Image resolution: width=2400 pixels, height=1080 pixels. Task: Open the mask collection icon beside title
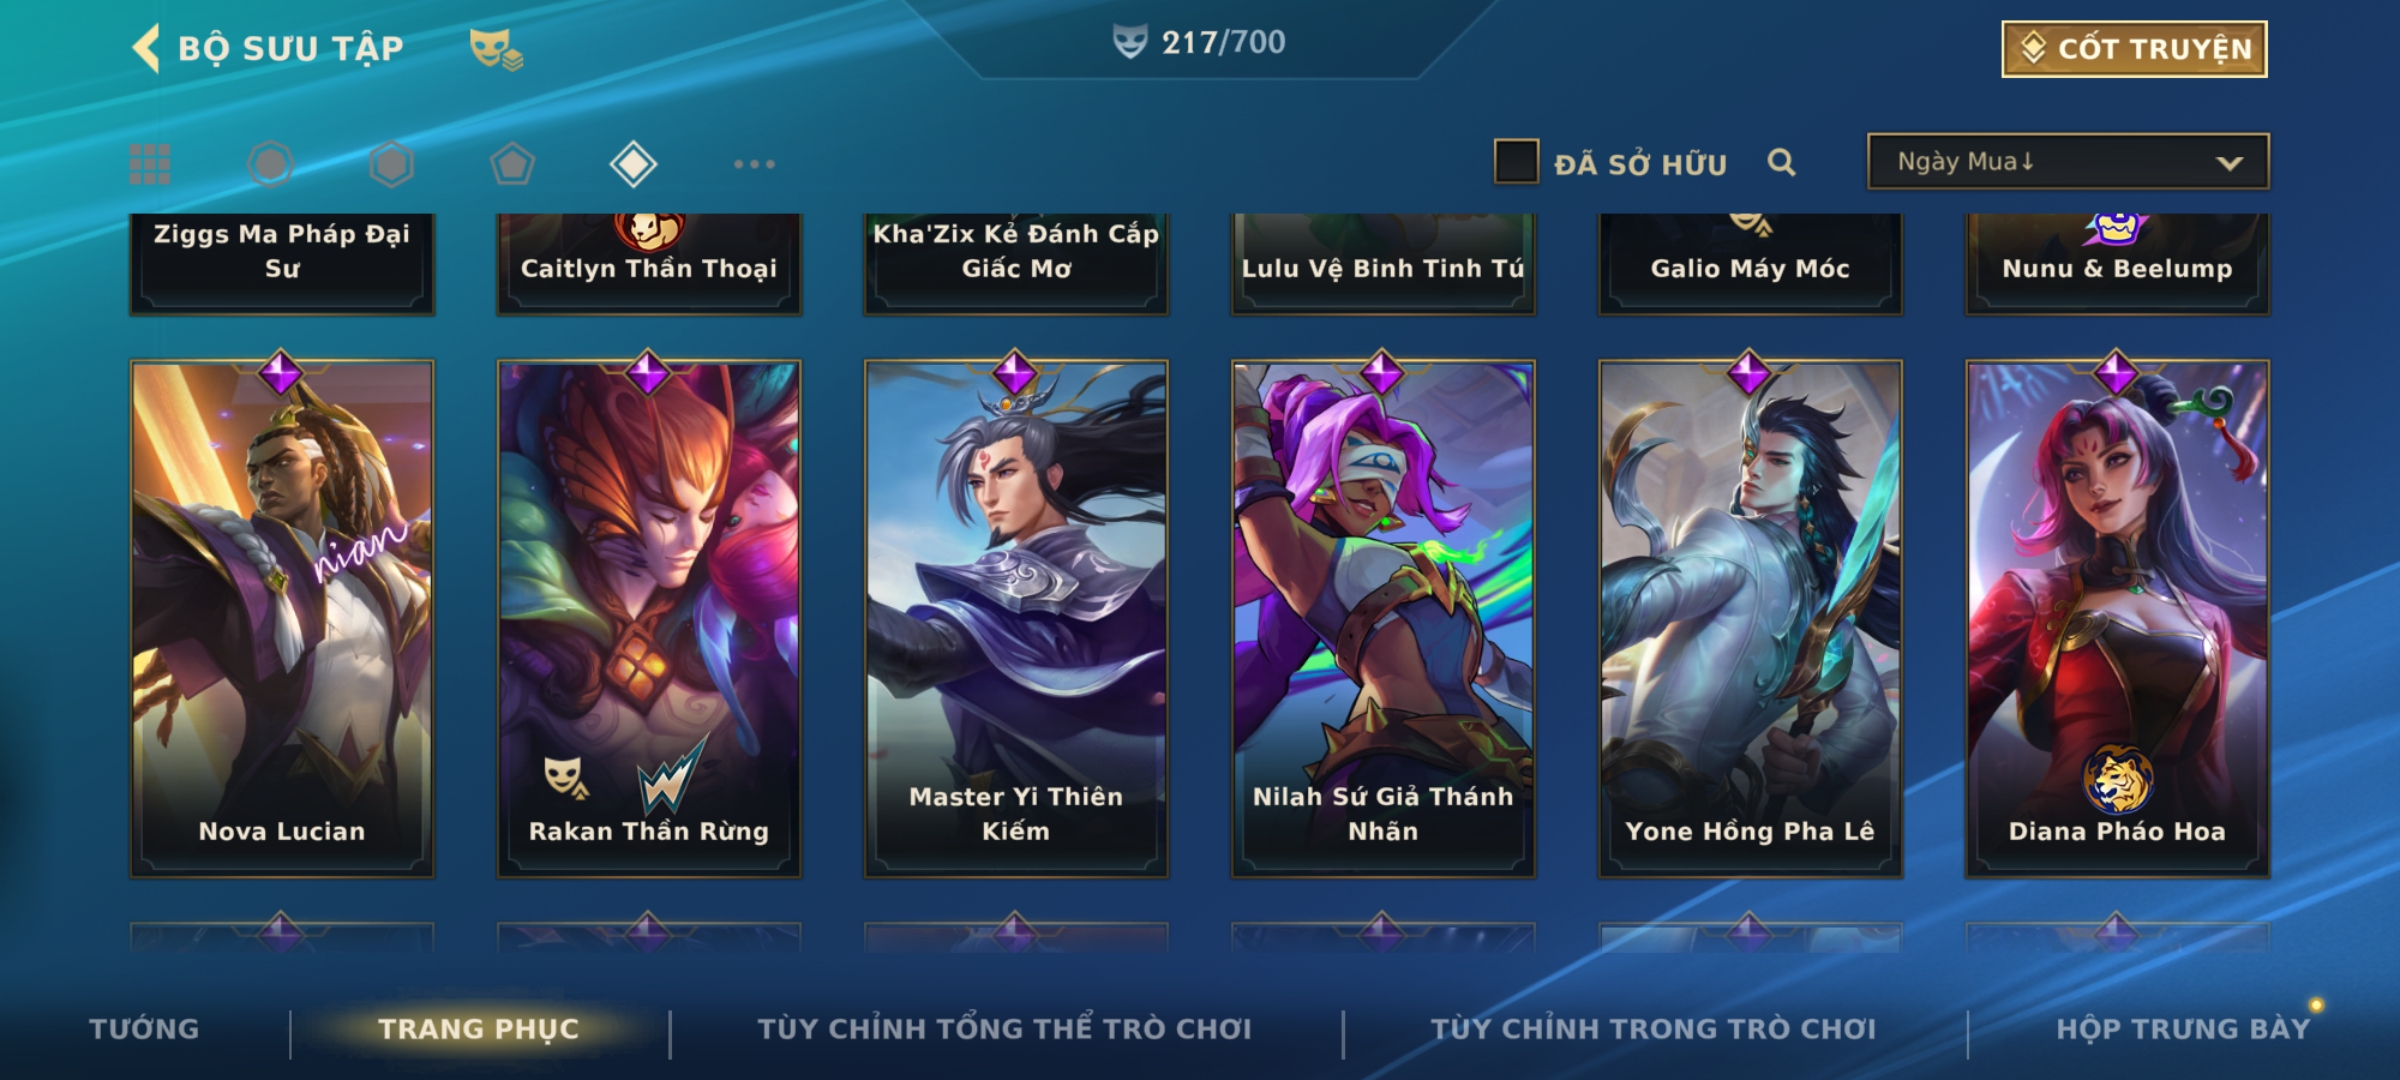tap(496, 49)
